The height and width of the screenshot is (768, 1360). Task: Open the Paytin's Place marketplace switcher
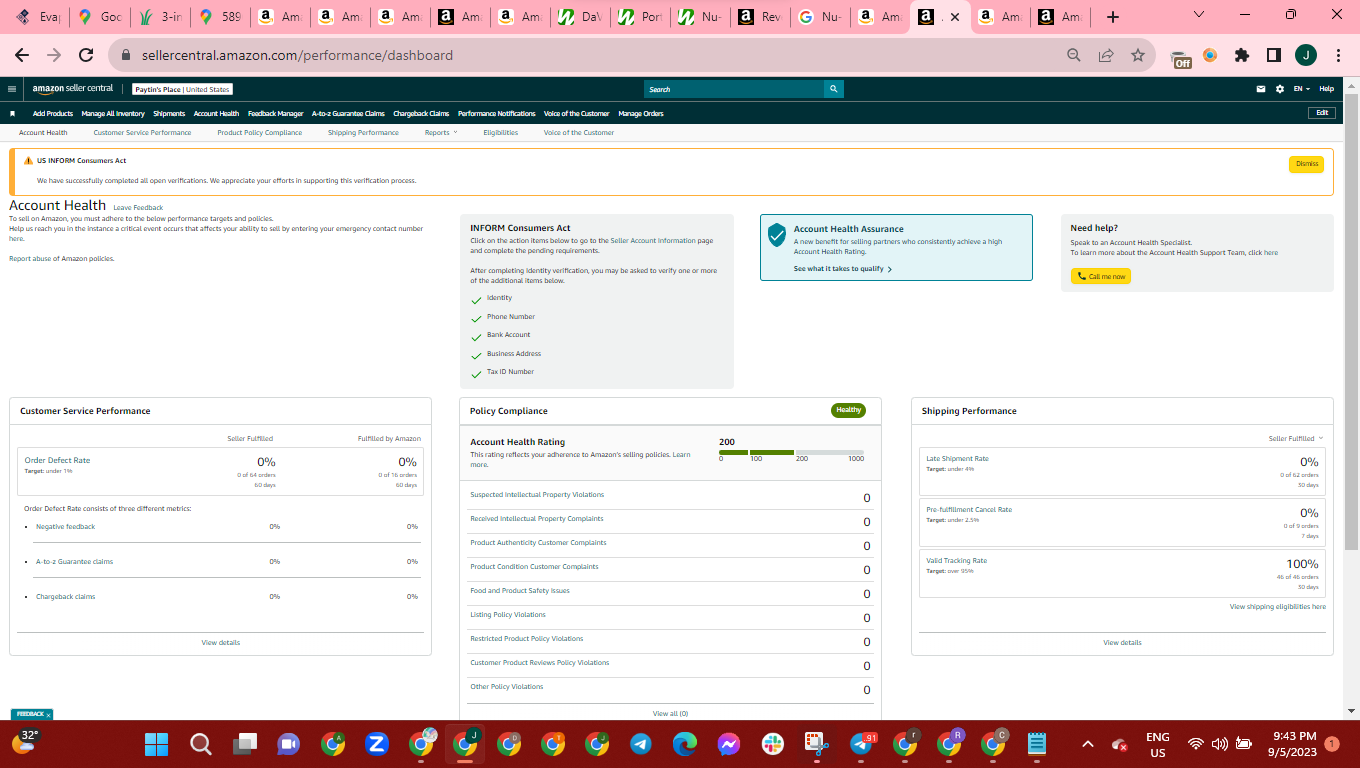pyautogui.click(x=182, y=89)
